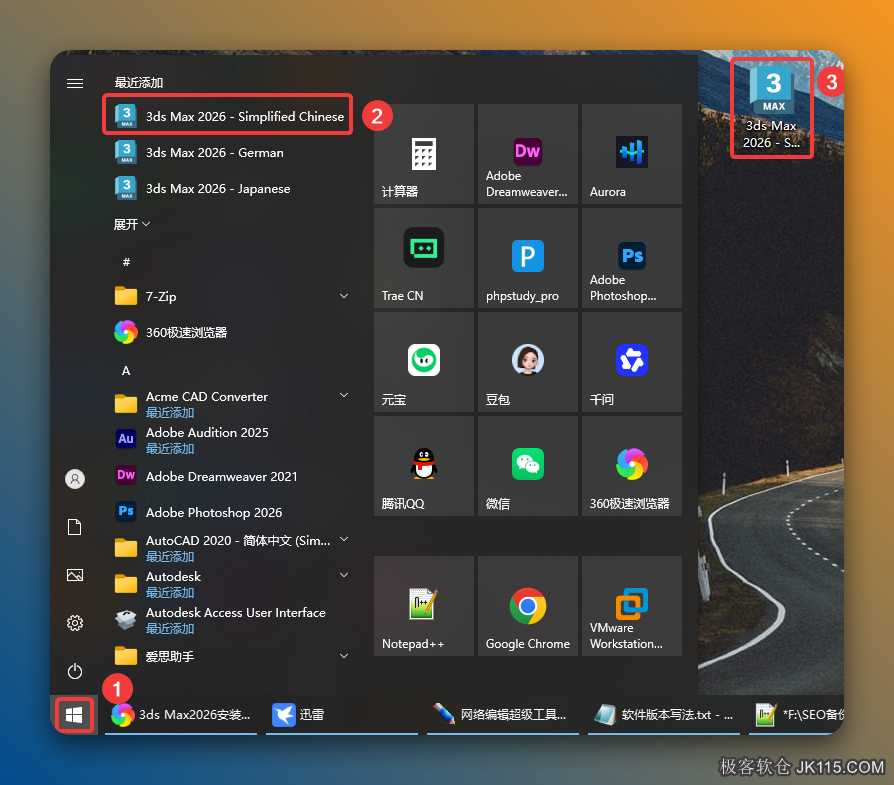The width and height of the screenshot is (894, 785).
Task: Launch the 微信 tile
Action: click(527, 466)
